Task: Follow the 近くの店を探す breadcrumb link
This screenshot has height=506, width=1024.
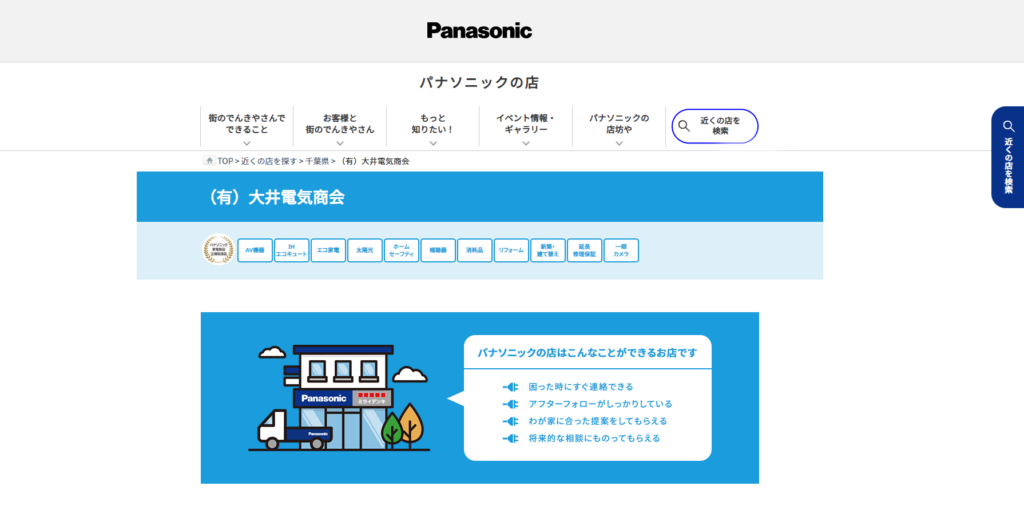Action: [268, 161]
